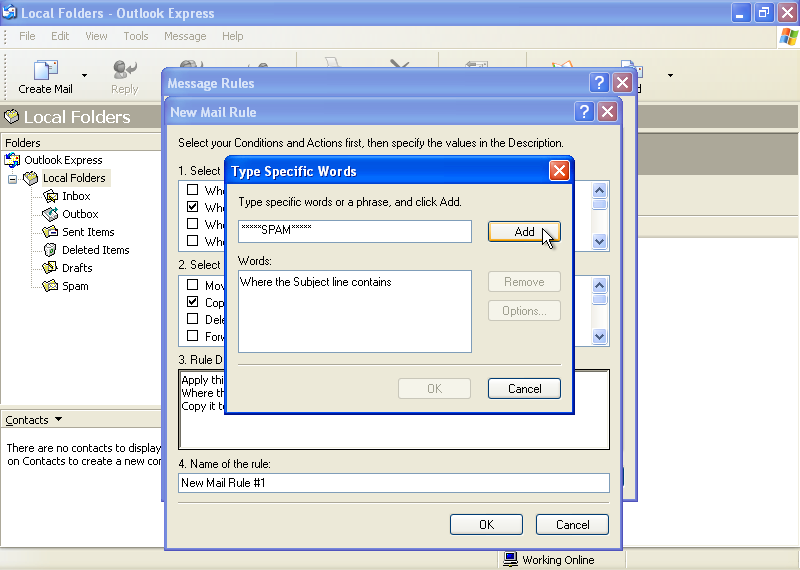This screenshot has height=570, width=800.
Task: Toggle the first condition checkbox in Conditions list
Action: 192,190
